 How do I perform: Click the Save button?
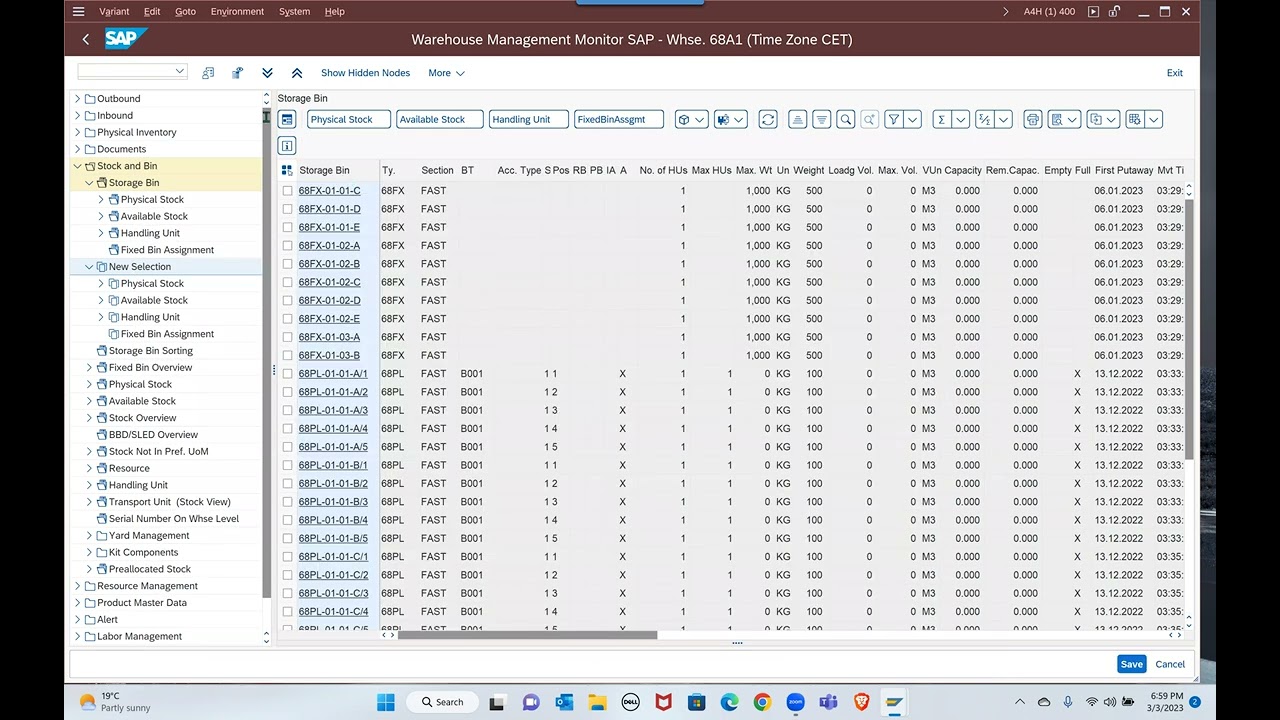click(x=1132, y=664)
